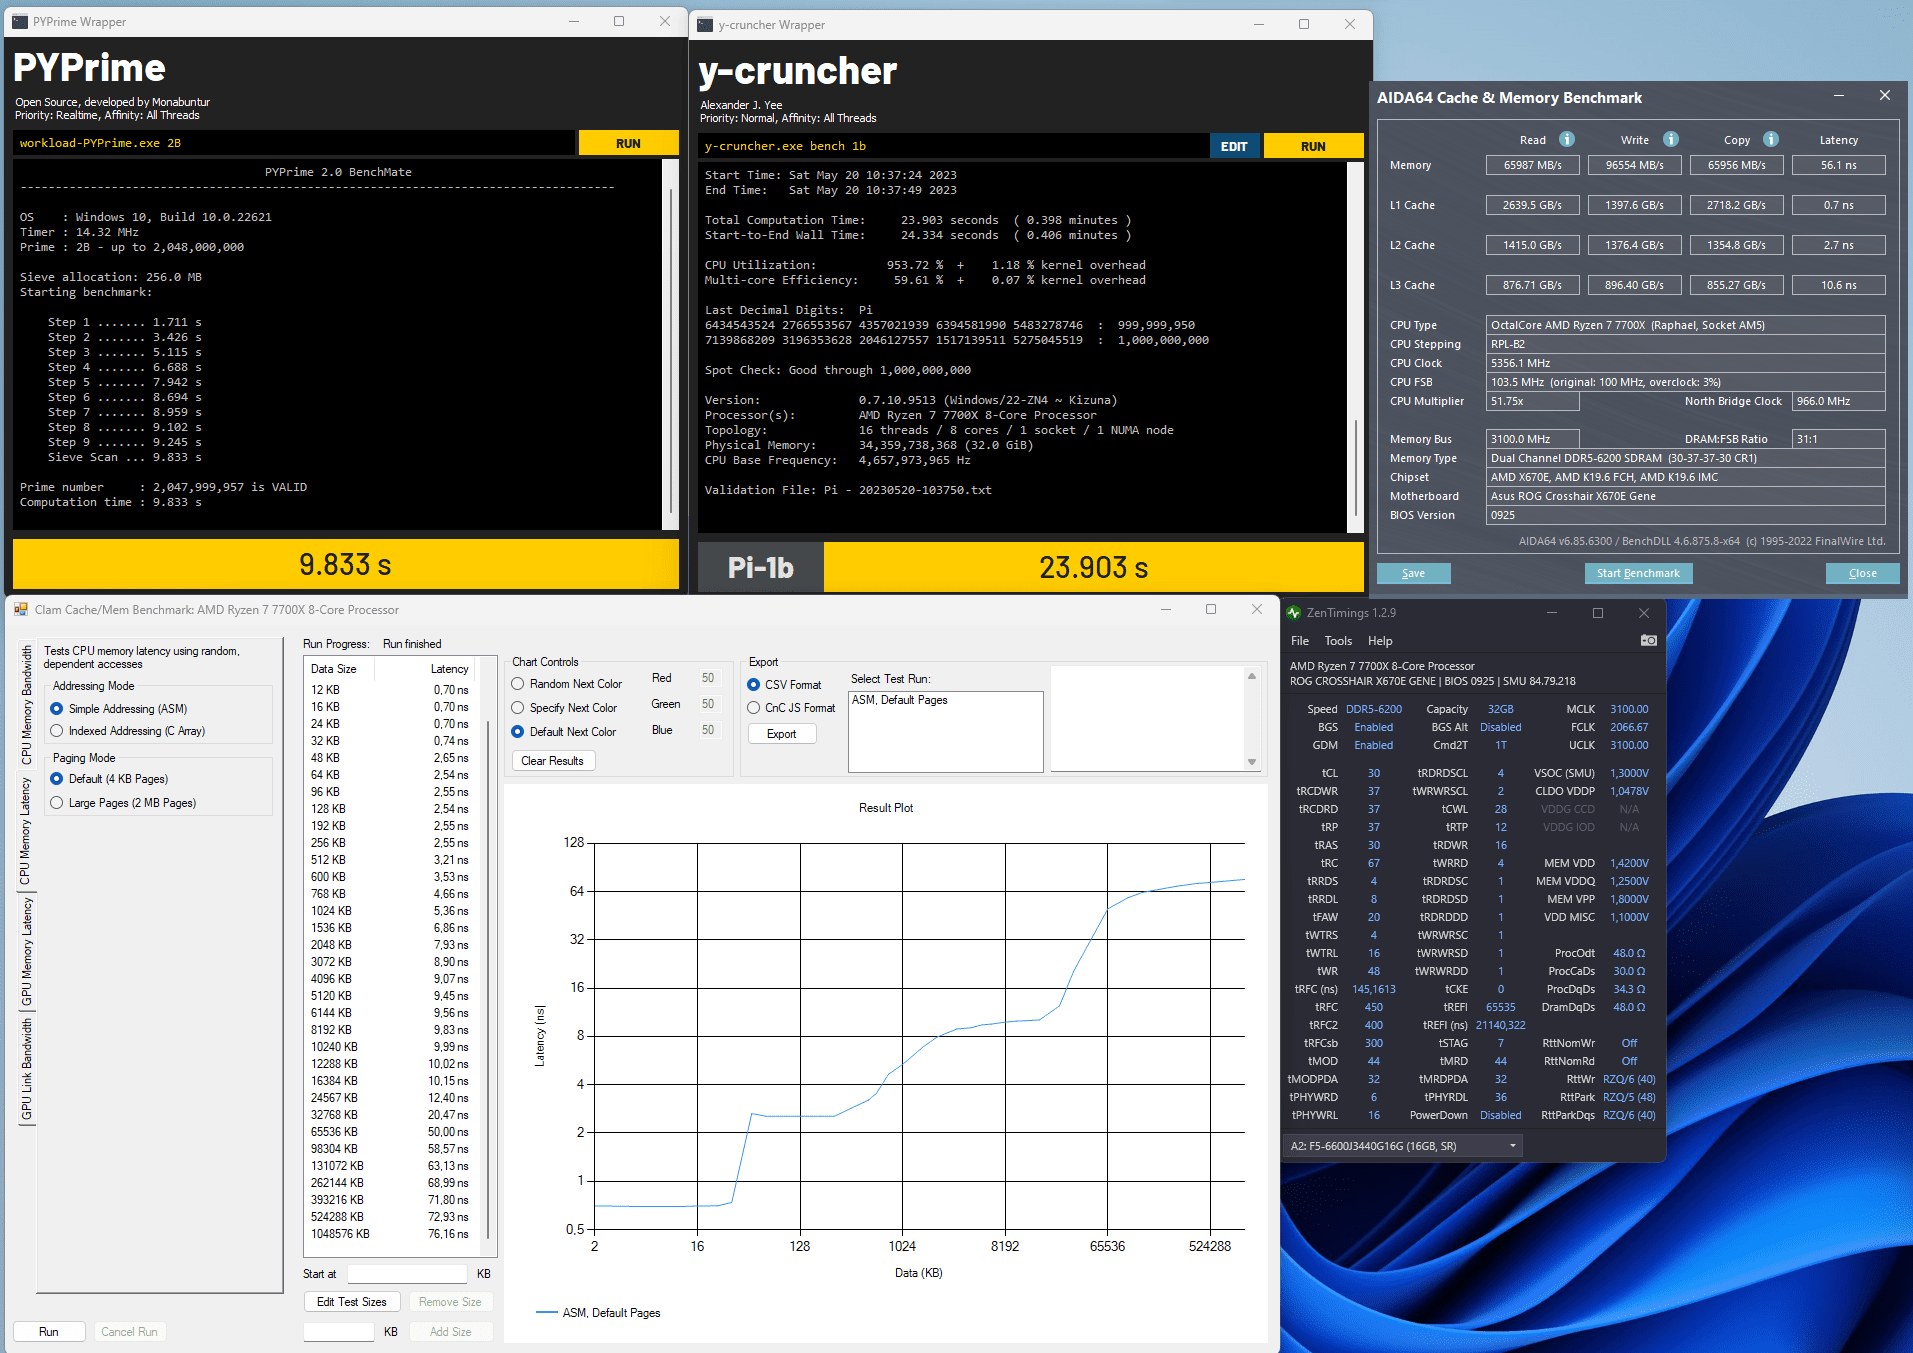
Task: Choose Random Next Color option
Action: point(518,684)
